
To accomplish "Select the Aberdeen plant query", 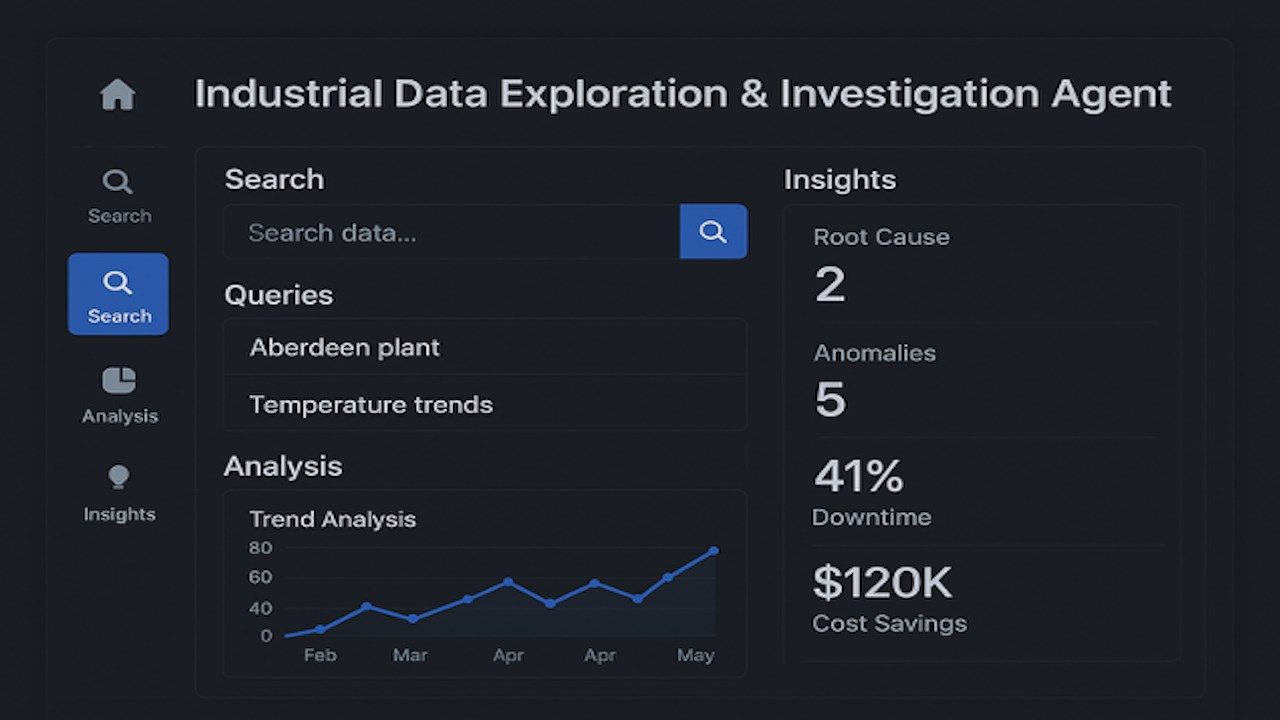I will 485,347.
